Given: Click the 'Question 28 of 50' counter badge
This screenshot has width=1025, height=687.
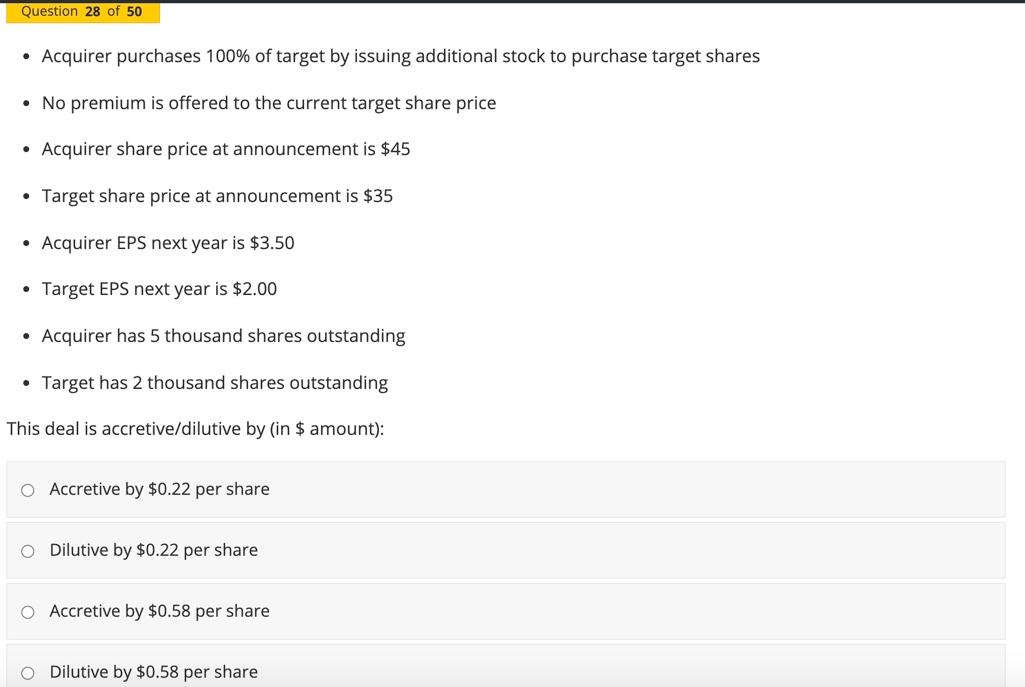Looking at the screenshot, I should tap(81, 12).
